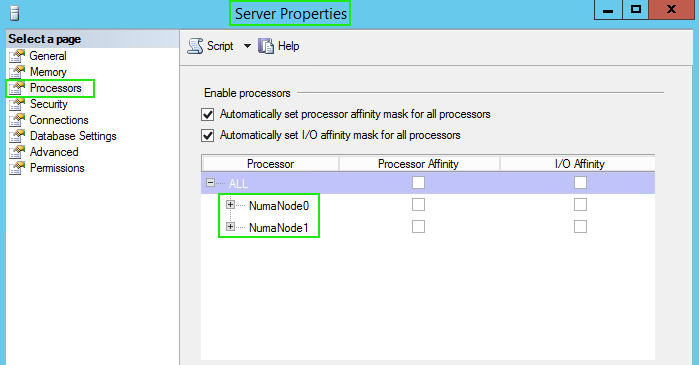Open the Database Settings page
The height and width of the screenshot is (365, 699).
pos(73,136)
